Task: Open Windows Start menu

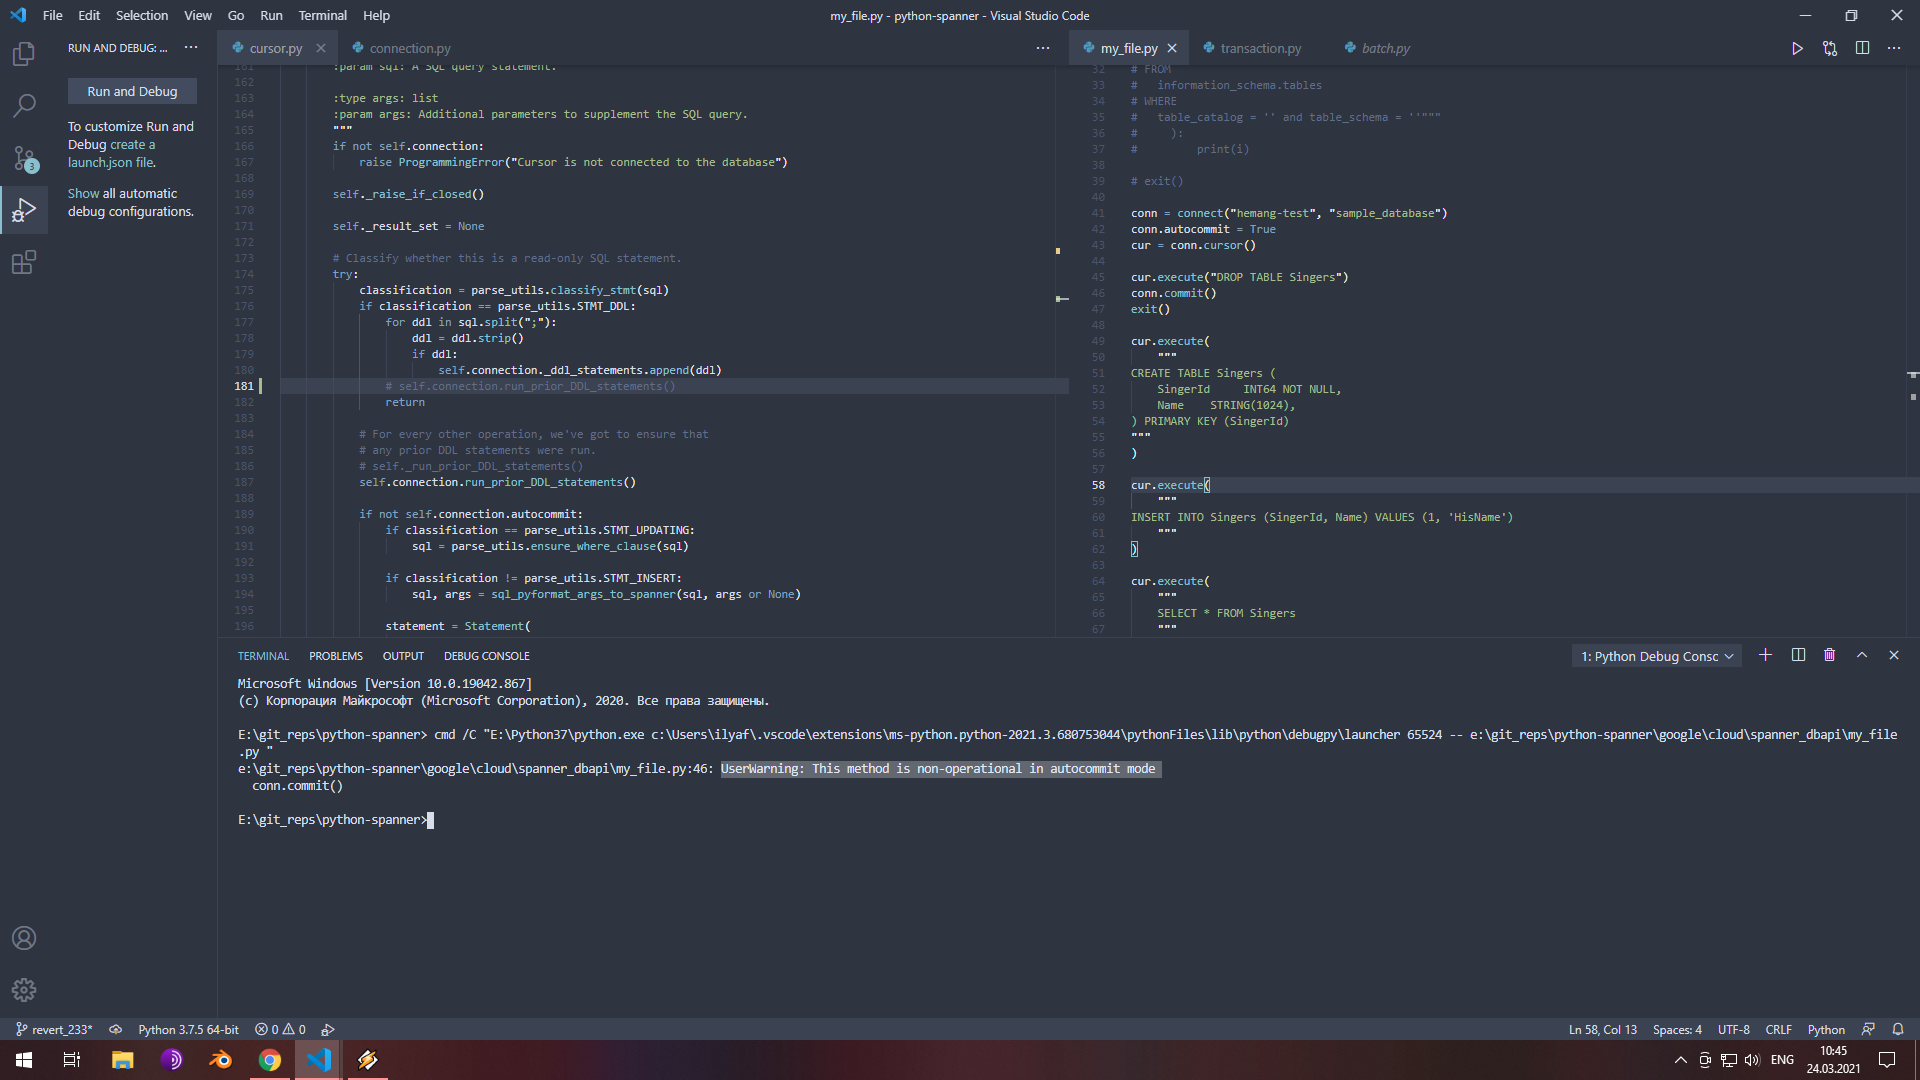Action: [24, 1060]
